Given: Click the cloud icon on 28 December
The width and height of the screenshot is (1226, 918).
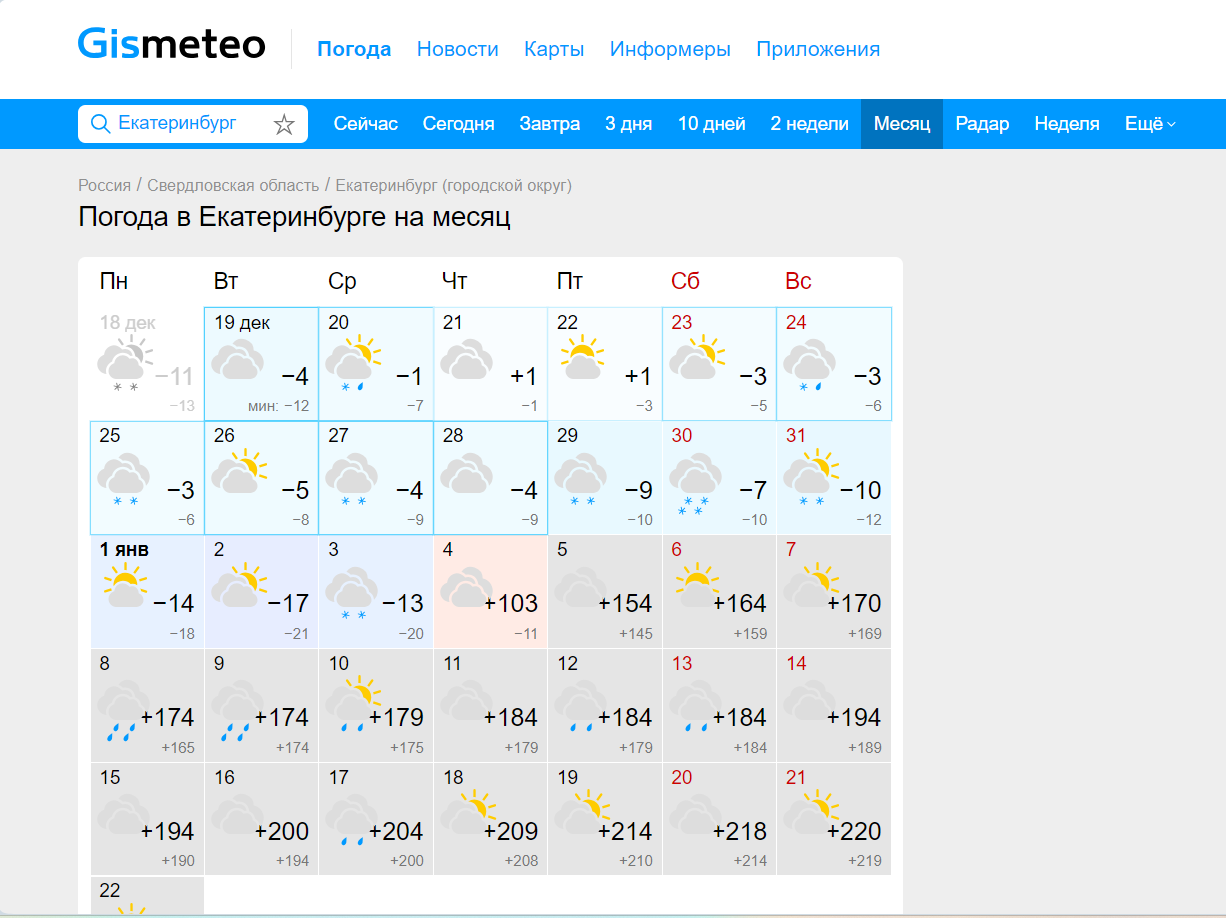Looking at the screenshot, I should tap(465, 474).
